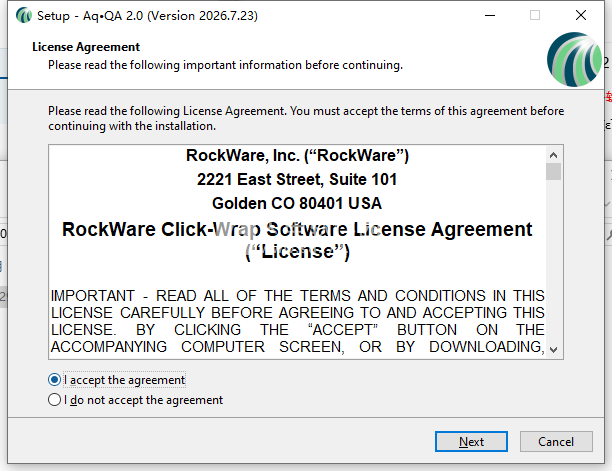Viewport: 612px width, 471px height.
Task: Click the Aq•QA icon in title bar
Action: 24,16
